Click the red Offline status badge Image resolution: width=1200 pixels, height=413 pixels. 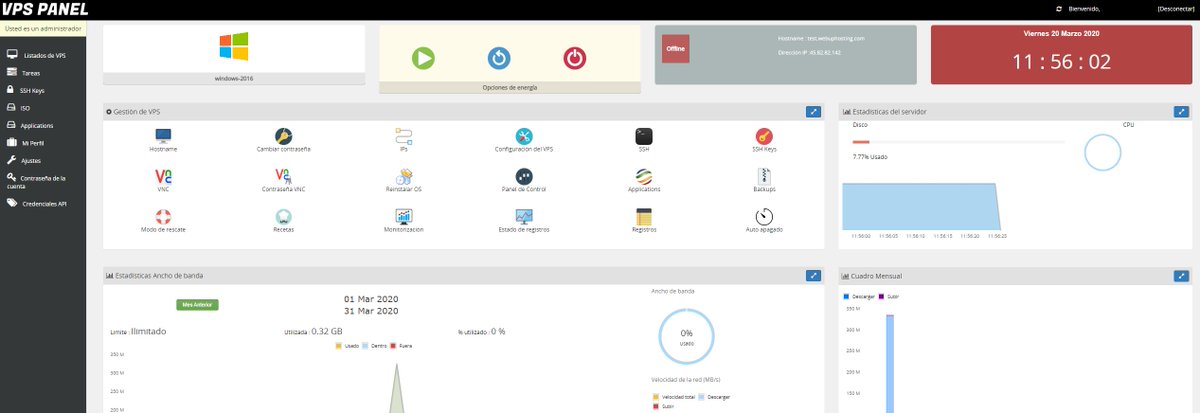(x=676, y=48)
